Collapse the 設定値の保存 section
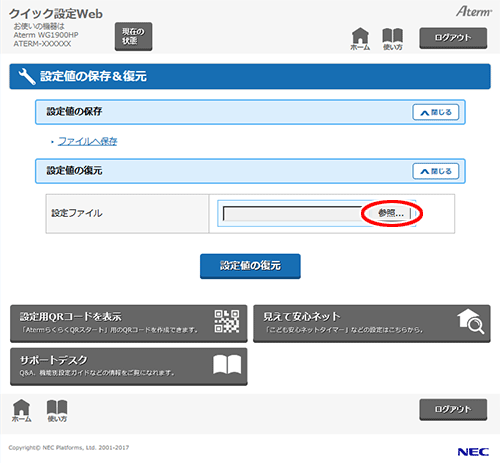 [x=436, y=112]
